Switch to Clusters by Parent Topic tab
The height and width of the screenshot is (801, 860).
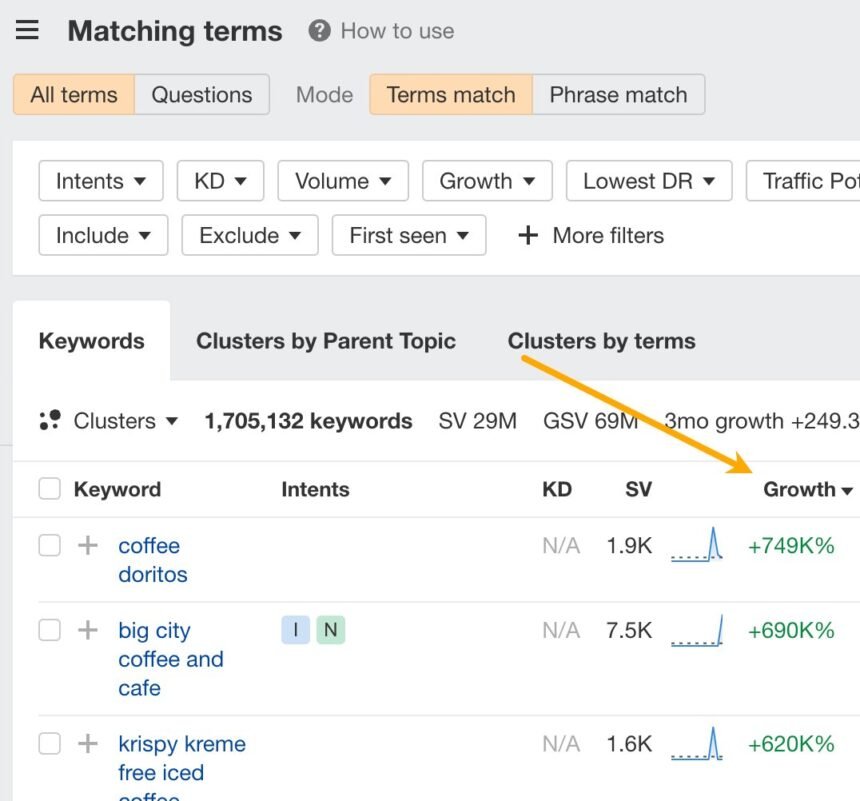(325, 341)
